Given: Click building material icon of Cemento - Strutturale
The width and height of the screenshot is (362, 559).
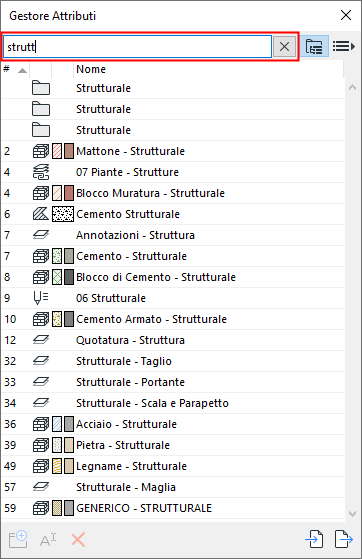Looking at the screenshot, I should (41, 256).
